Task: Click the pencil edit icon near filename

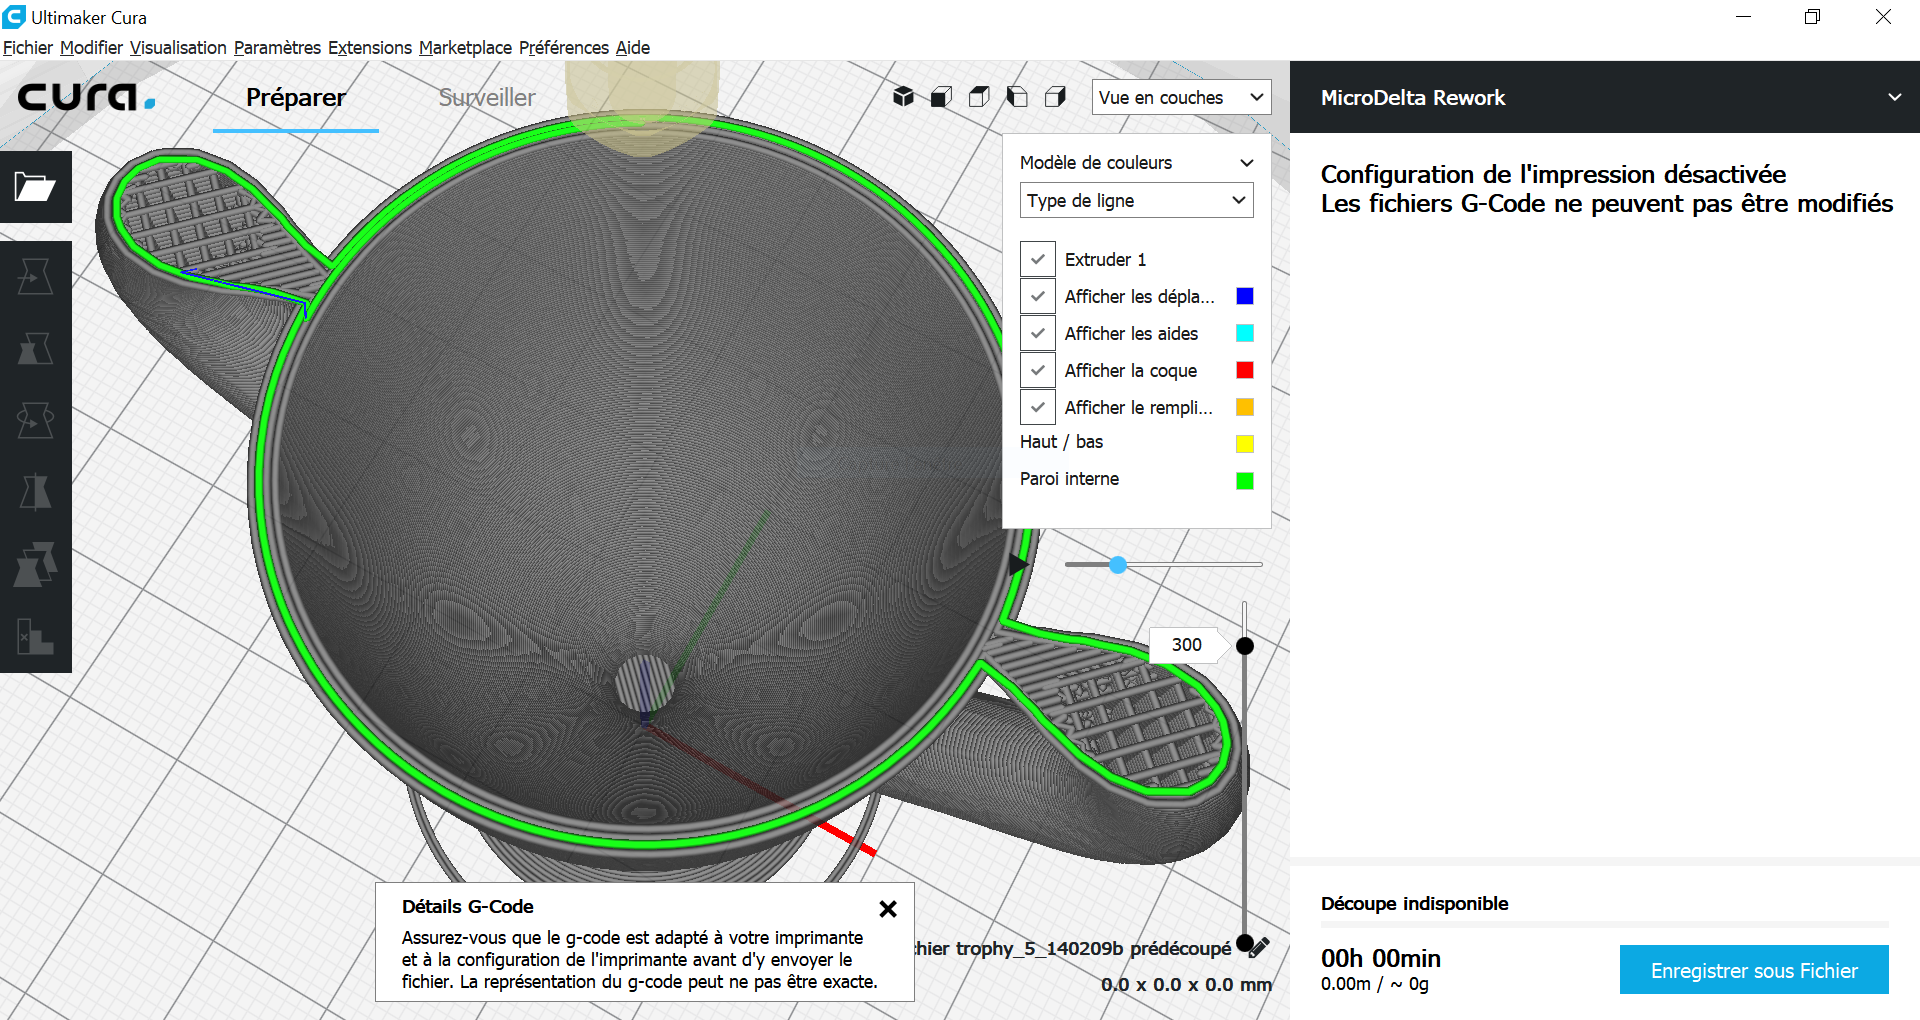Action: (1260, 947)
